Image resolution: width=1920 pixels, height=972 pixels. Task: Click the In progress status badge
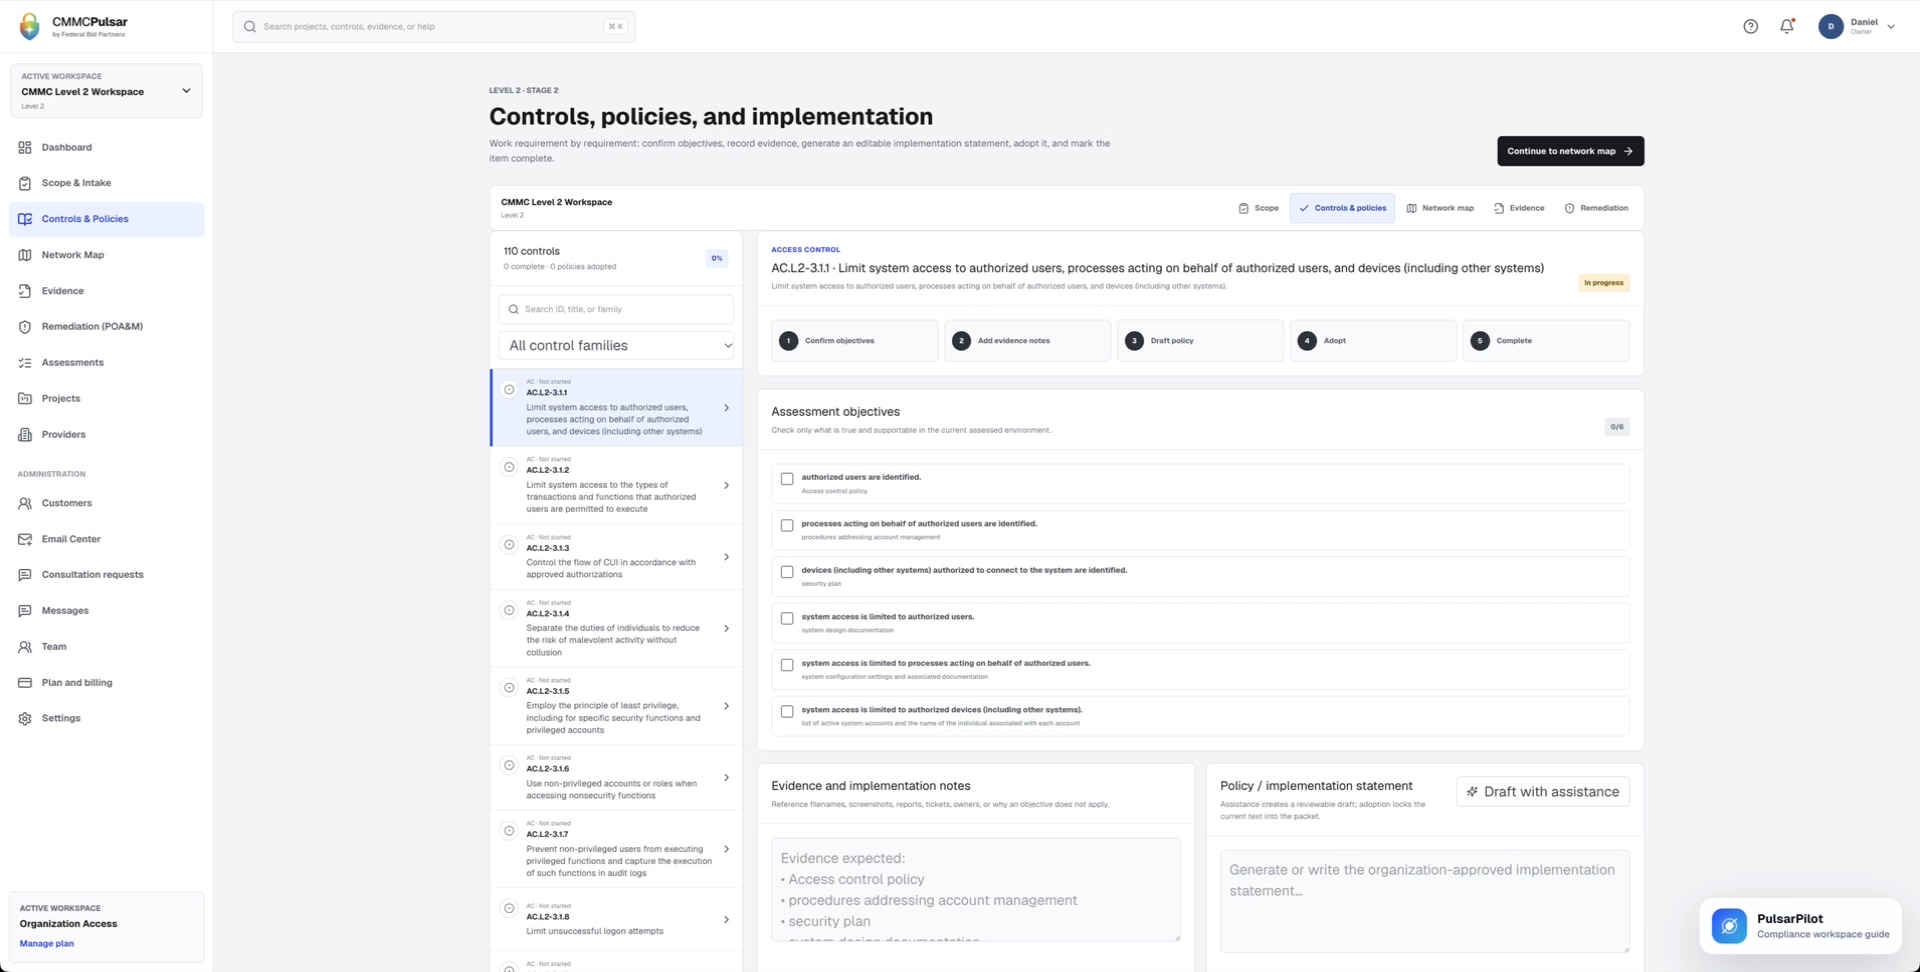coord(1603,283)
